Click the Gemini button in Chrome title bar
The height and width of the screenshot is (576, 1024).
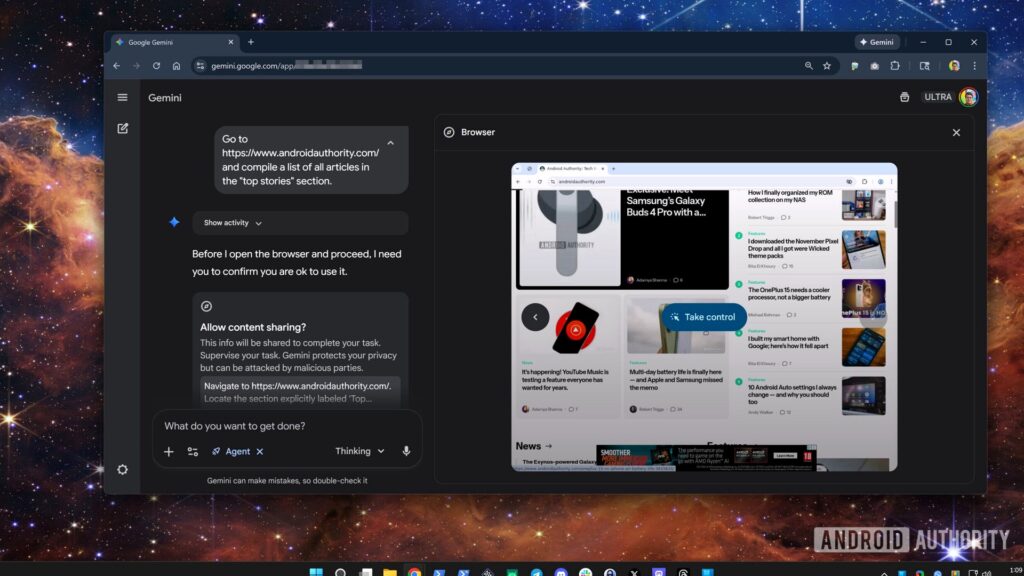[x=877, y=42]
